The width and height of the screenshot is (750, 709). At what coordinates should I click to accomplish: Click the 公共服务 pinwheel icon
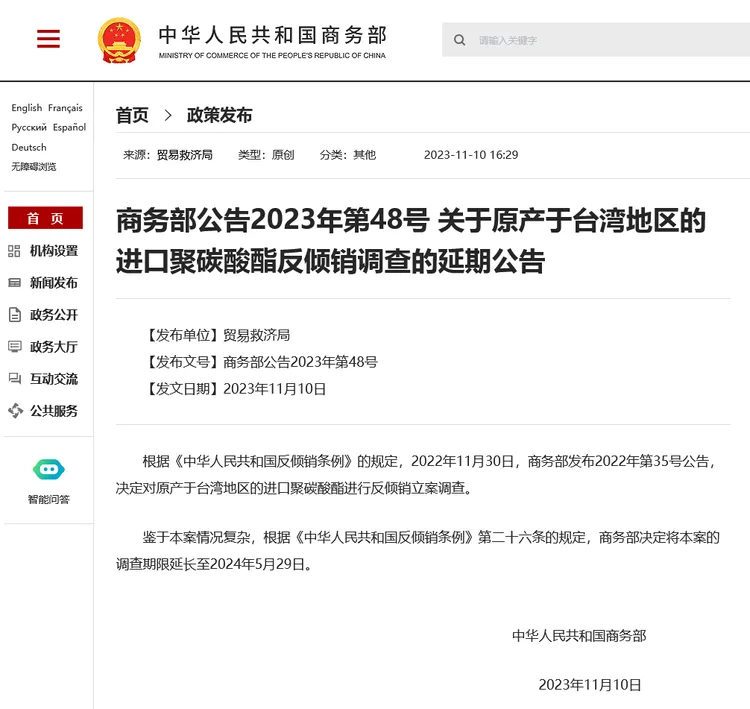(15, 410)
